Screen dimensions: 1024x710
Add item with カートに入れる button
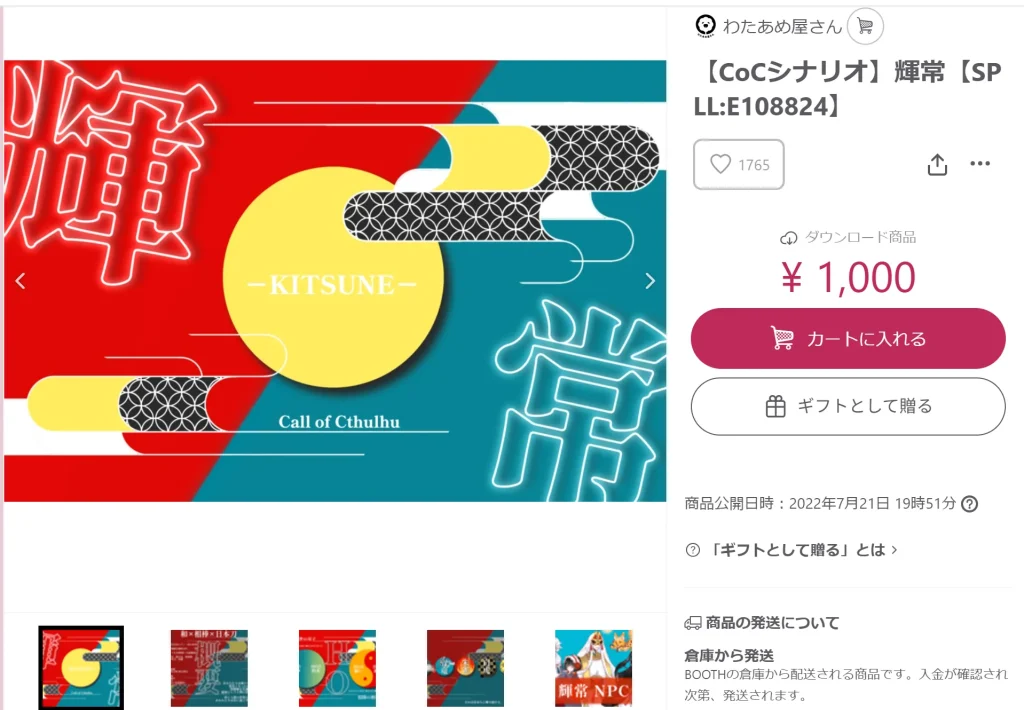click(848, 338)
